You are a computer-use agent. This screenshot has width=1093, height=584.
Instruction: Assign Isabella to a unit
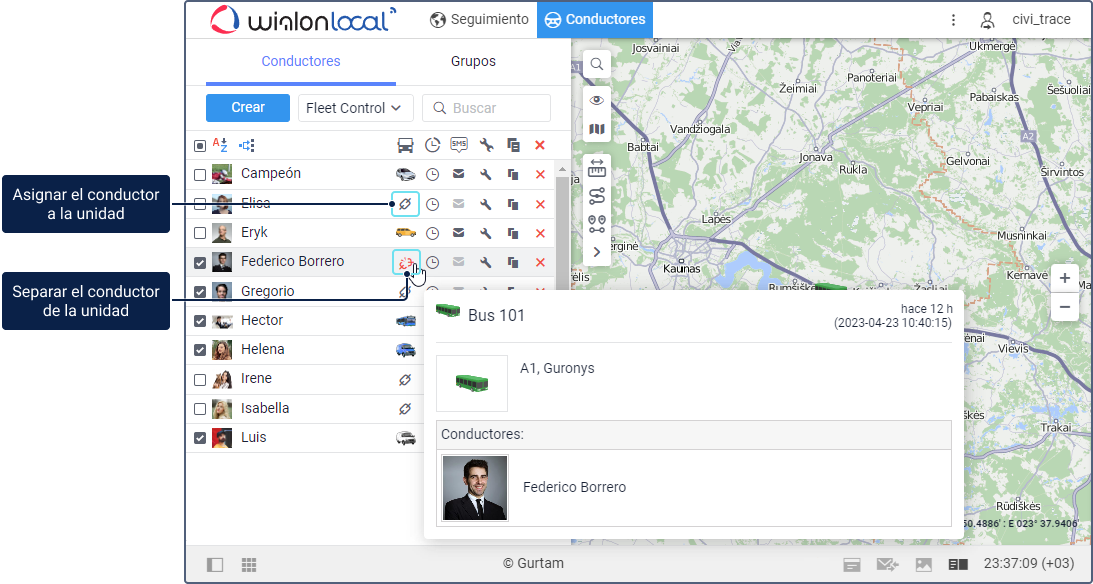pos(405,408)
